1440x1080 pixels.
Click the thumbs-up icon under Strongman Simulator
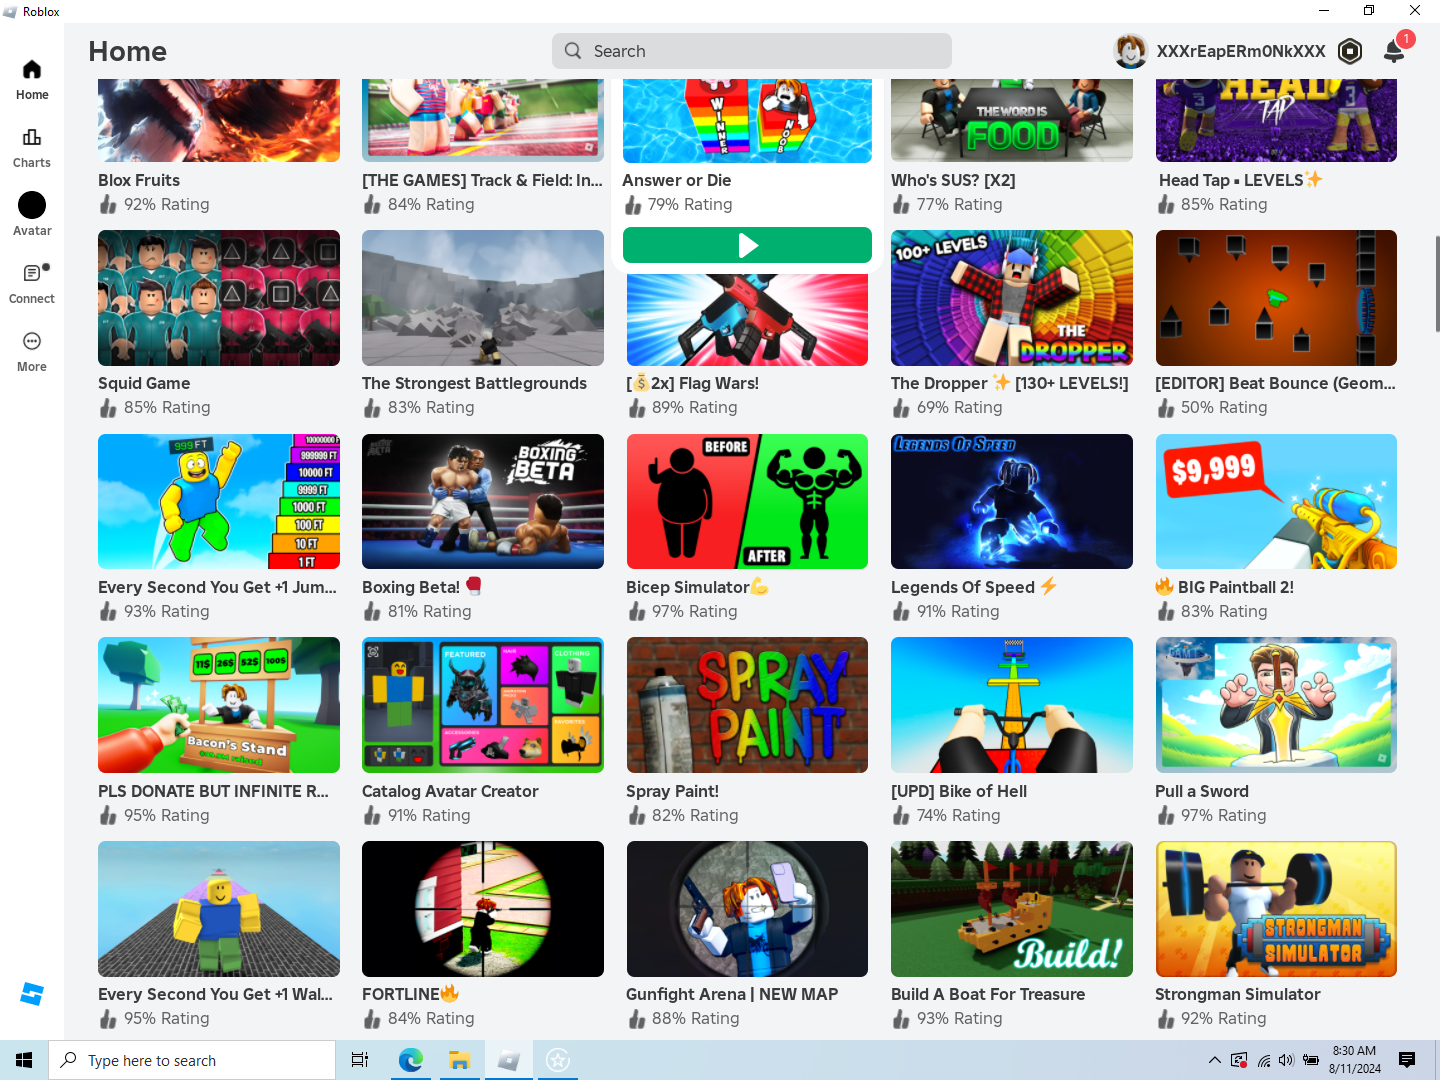pos(1166,1018)
